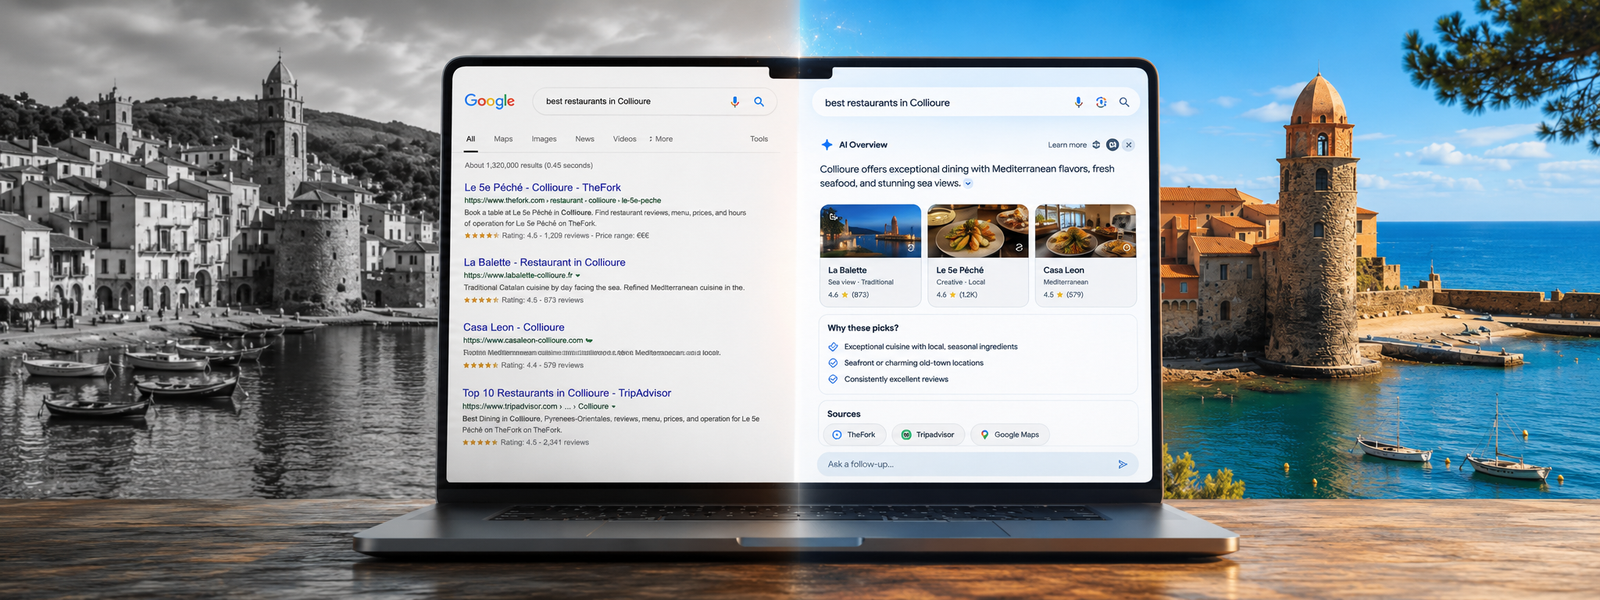Click the overlay icon on the Le 5e Péché photo
Viewport: 1600px width, 600px height.
(1019, 247)
